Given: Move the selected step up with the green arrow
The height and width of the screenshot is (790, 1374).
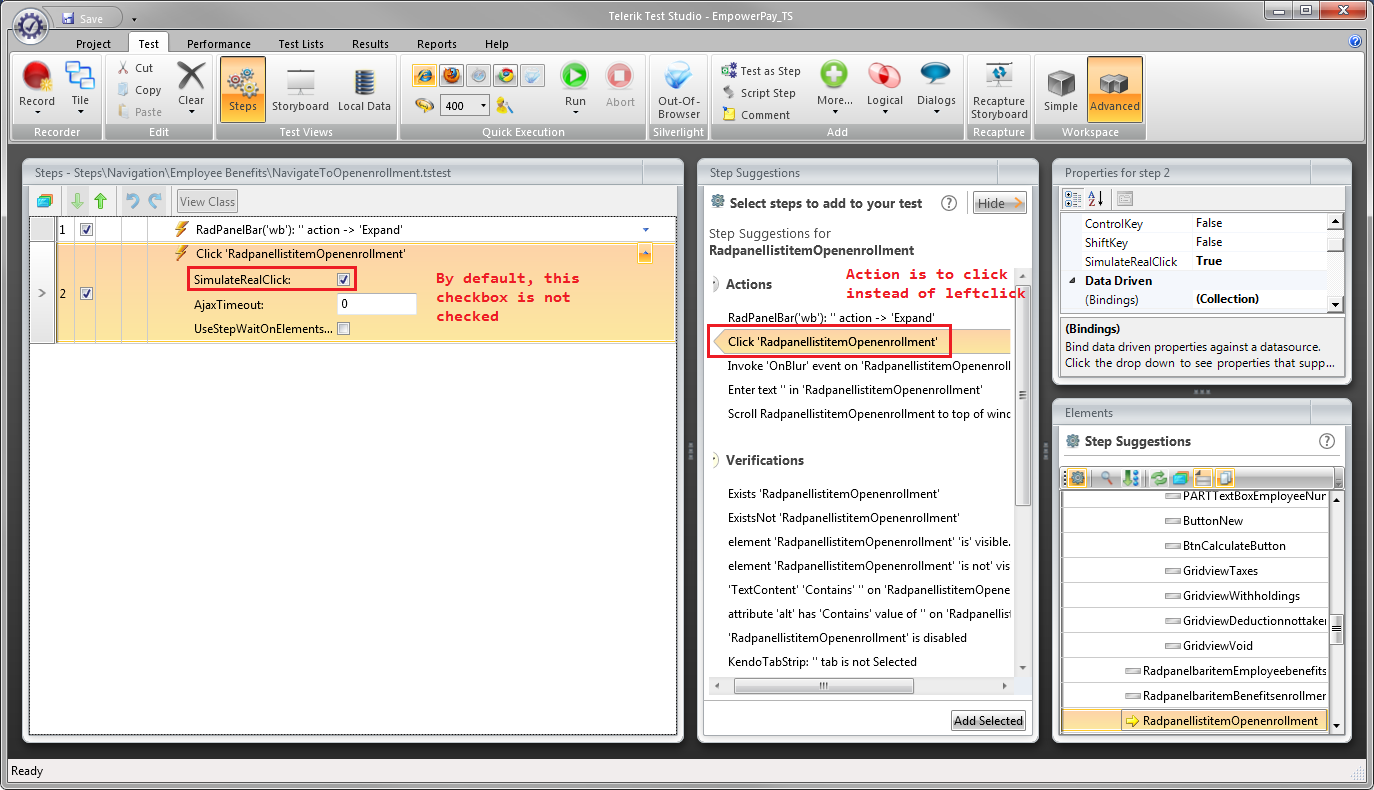Looking at the screenshot, I should pyautogui.click(x=100, y=201).
